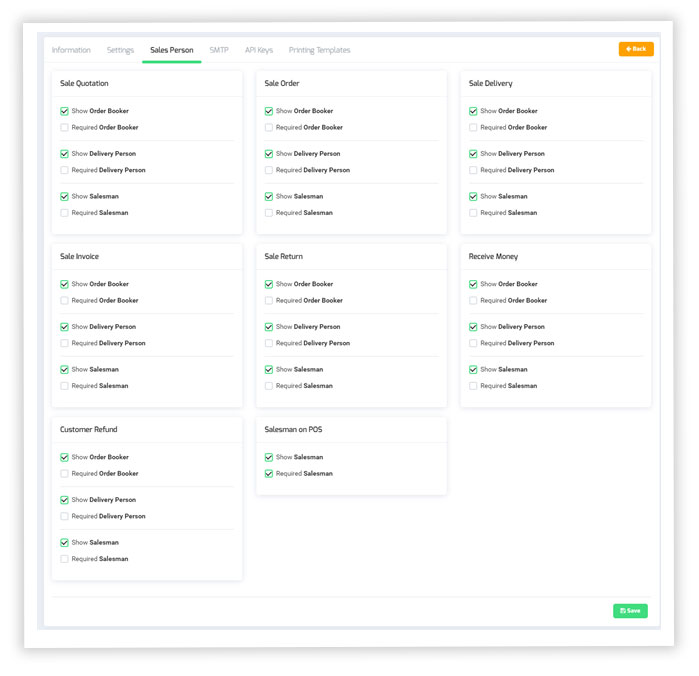Enable Required Order Booker in Sale Order
This screenshot has width=699, height=676.
click(269, 128)
